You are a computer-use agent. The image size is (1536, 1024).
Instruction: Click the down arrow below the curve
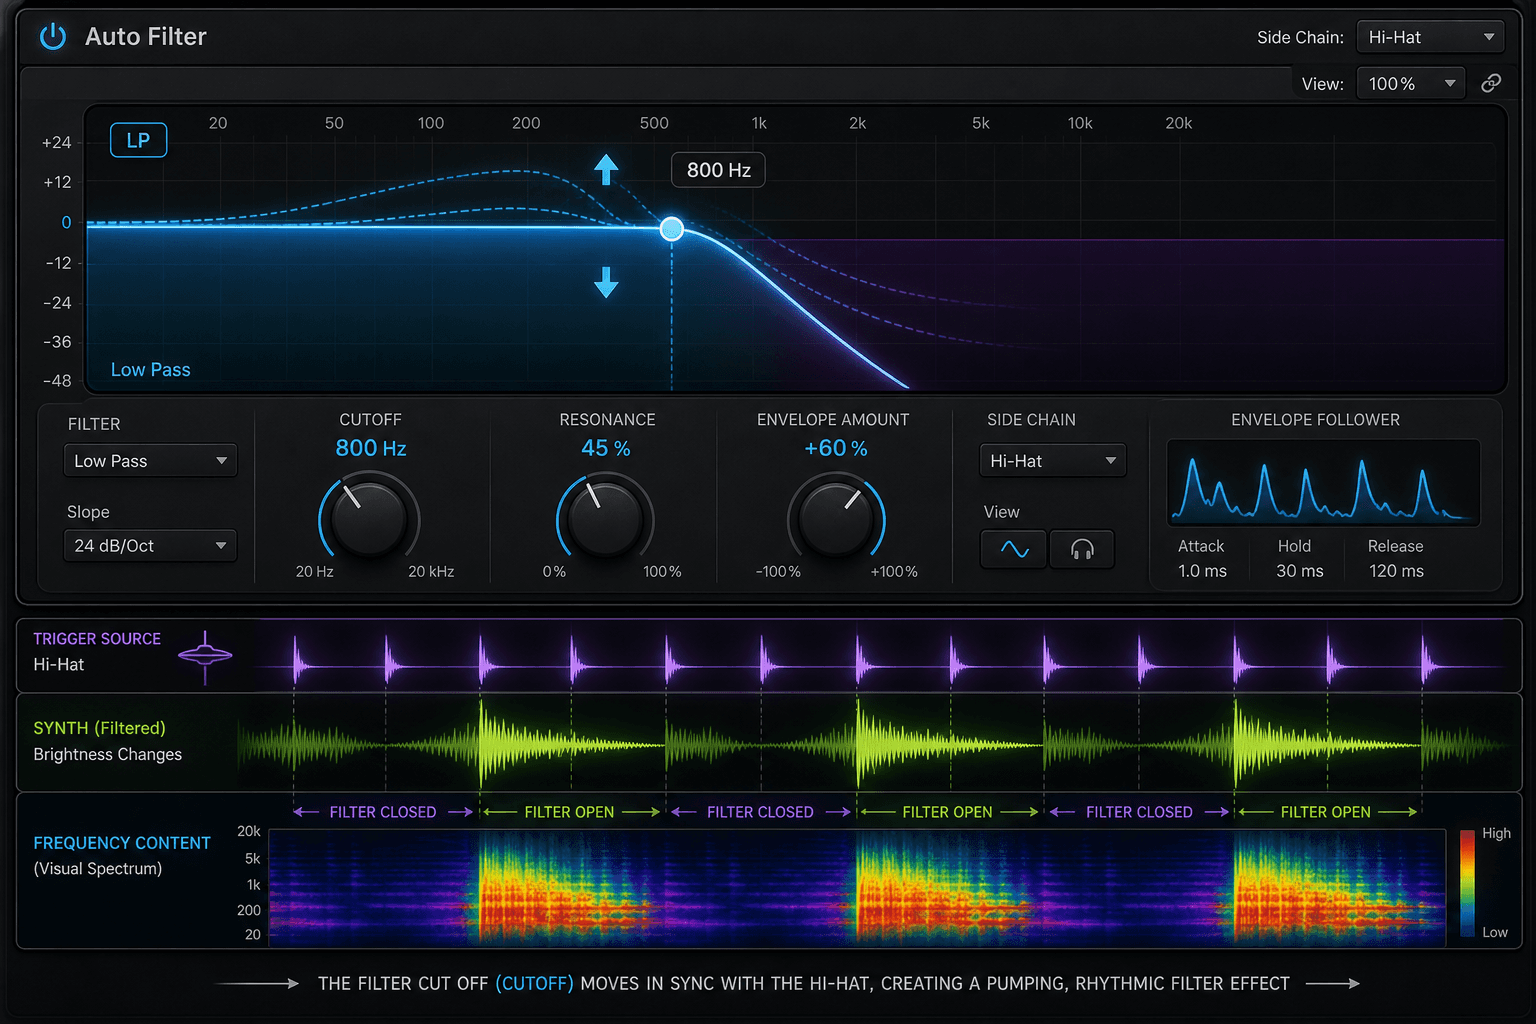(606, 283)
